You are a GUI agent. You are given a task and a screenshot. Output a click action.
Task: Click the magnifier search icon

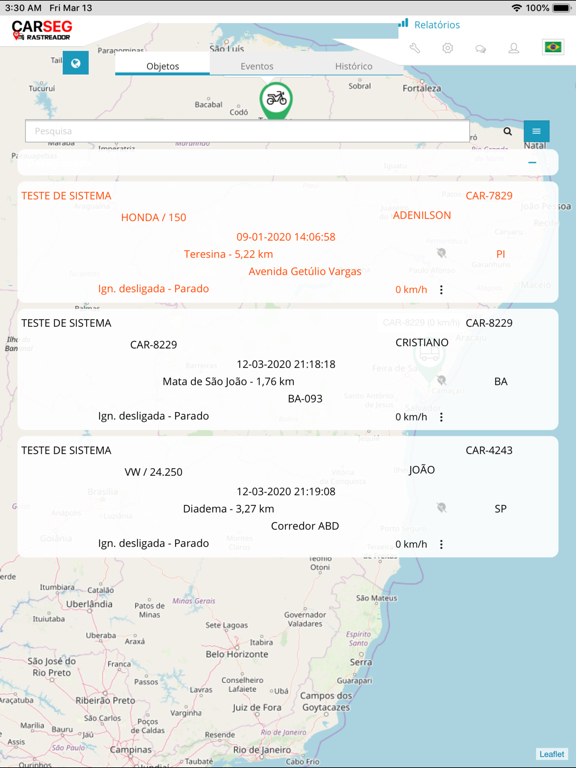click(x=508, y=131)
